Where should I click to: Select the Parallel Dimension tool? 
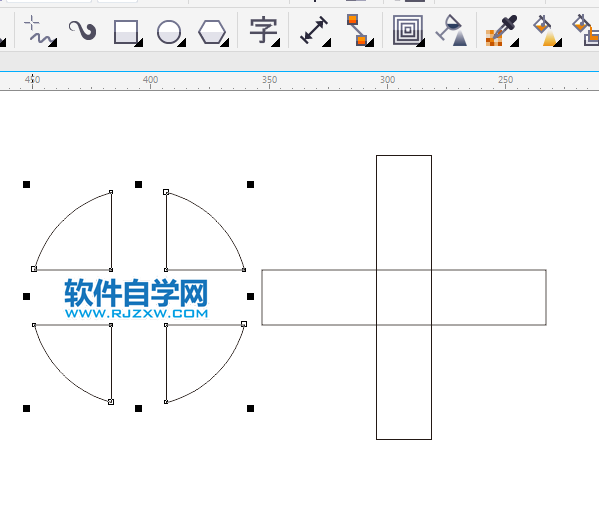click(x=315, y=31)
